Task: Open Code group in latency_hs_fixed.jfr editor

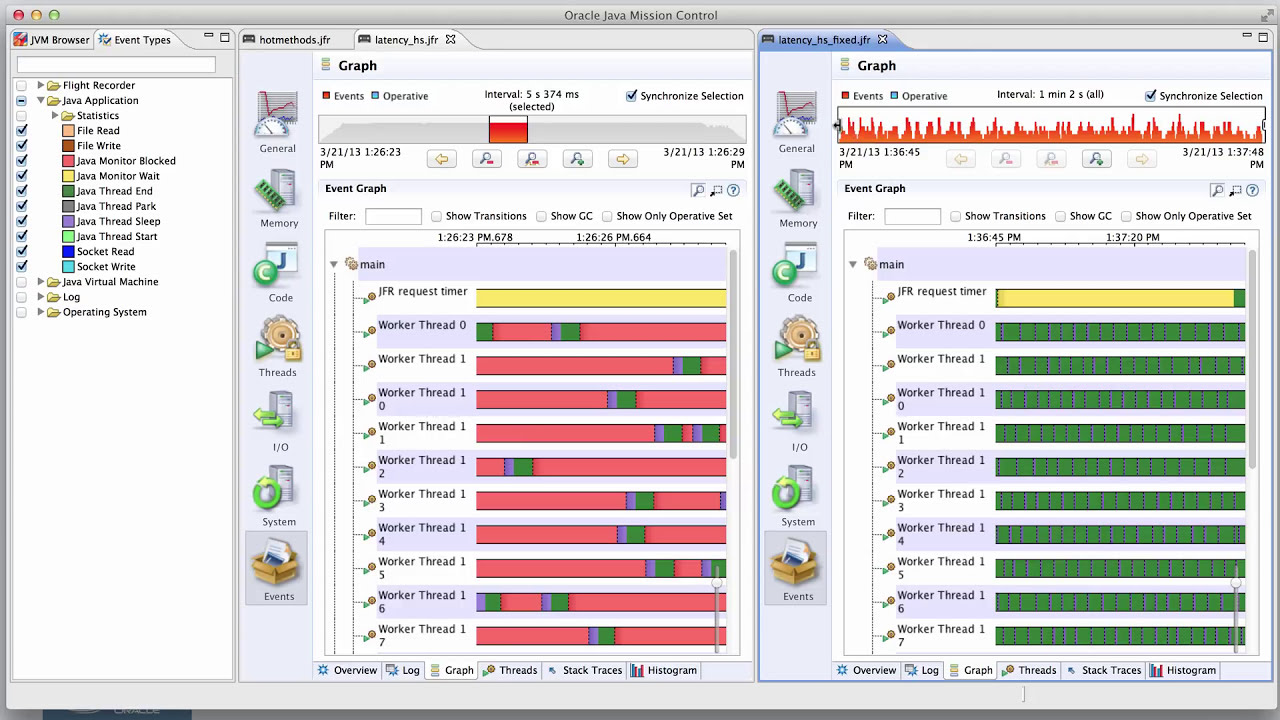Action: pos(796,272)
